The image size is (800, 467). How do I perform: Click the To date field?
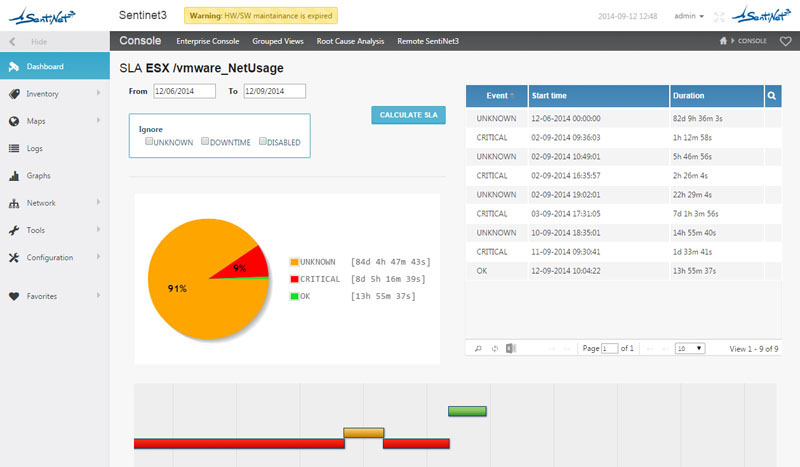pos(274,91)
